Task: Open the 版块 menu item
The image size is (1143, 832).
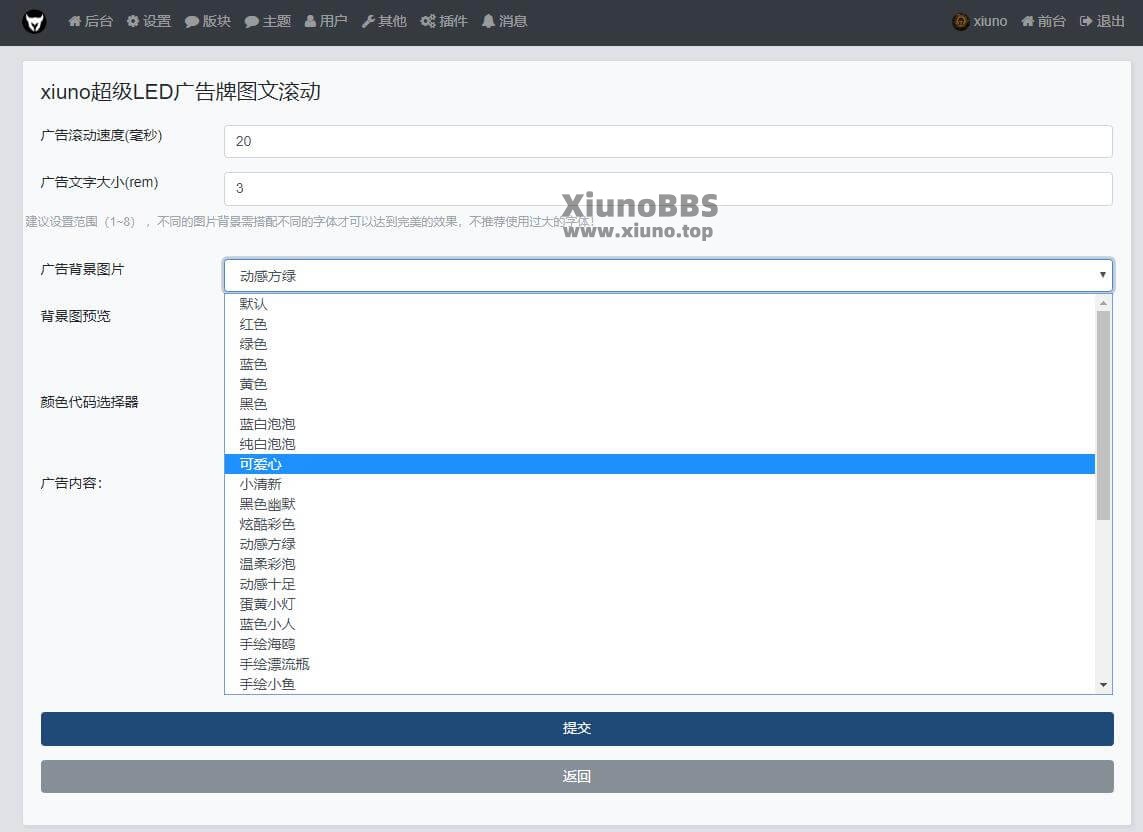Action: (x=208, y=21)
